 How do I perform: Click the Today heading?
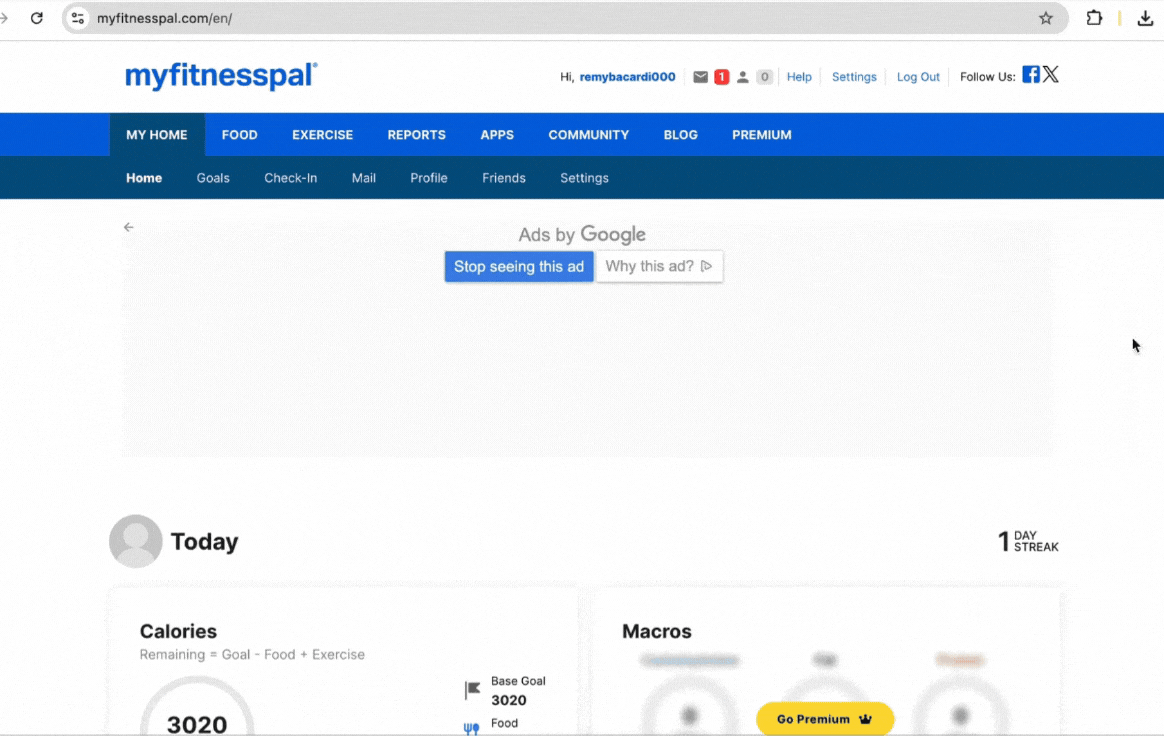pos(204,541)
